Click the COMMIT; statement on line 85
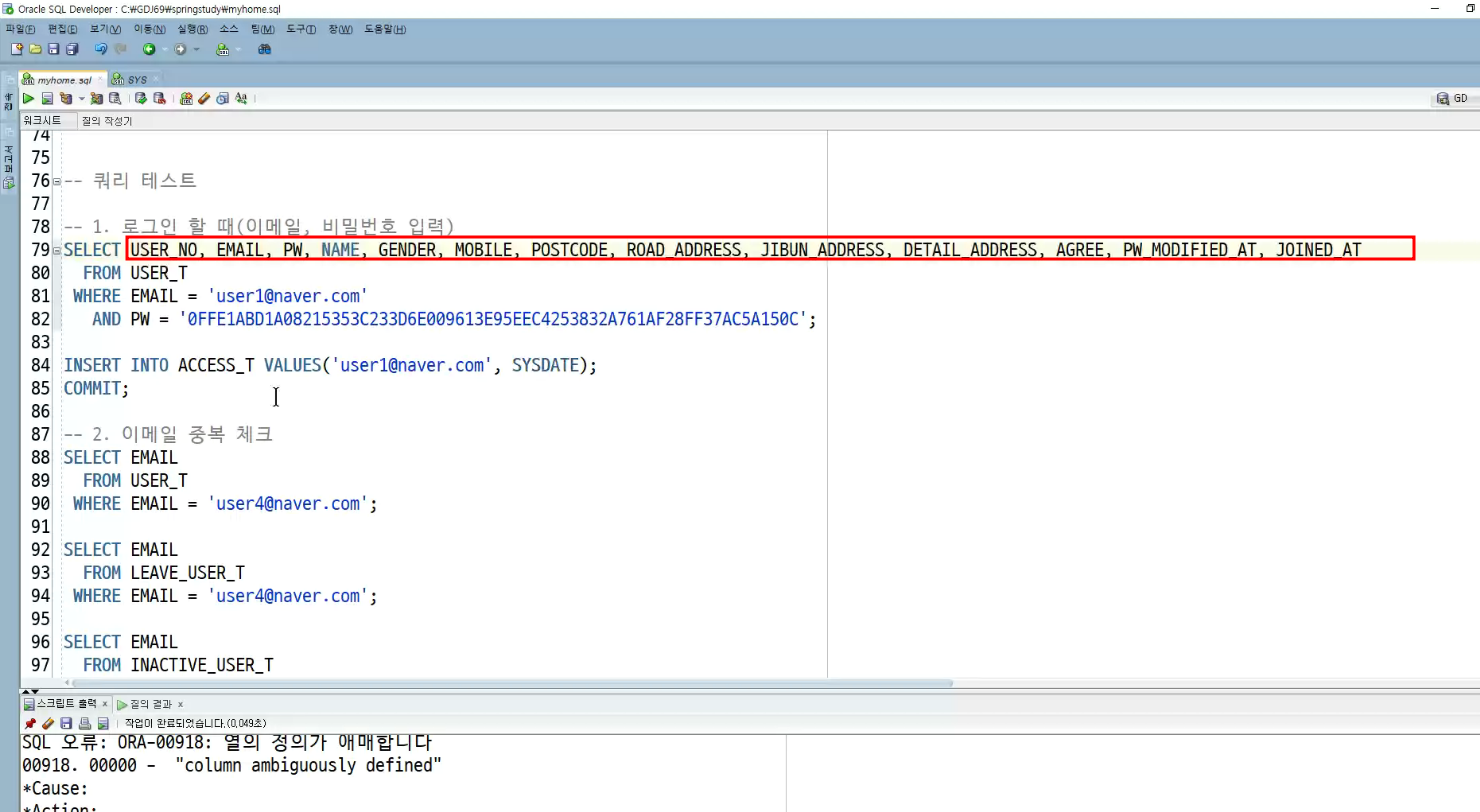This screenshot has height=812, width=1480. click(x=97, y=388)
